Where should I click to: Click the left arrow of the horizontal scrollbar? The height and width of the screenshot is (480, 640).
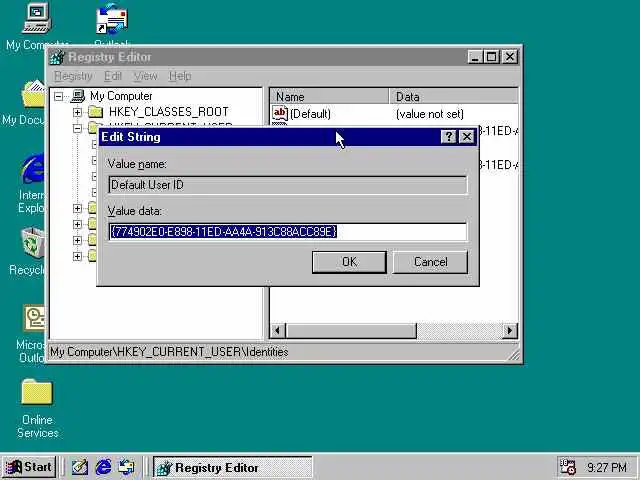pos(278,331)
